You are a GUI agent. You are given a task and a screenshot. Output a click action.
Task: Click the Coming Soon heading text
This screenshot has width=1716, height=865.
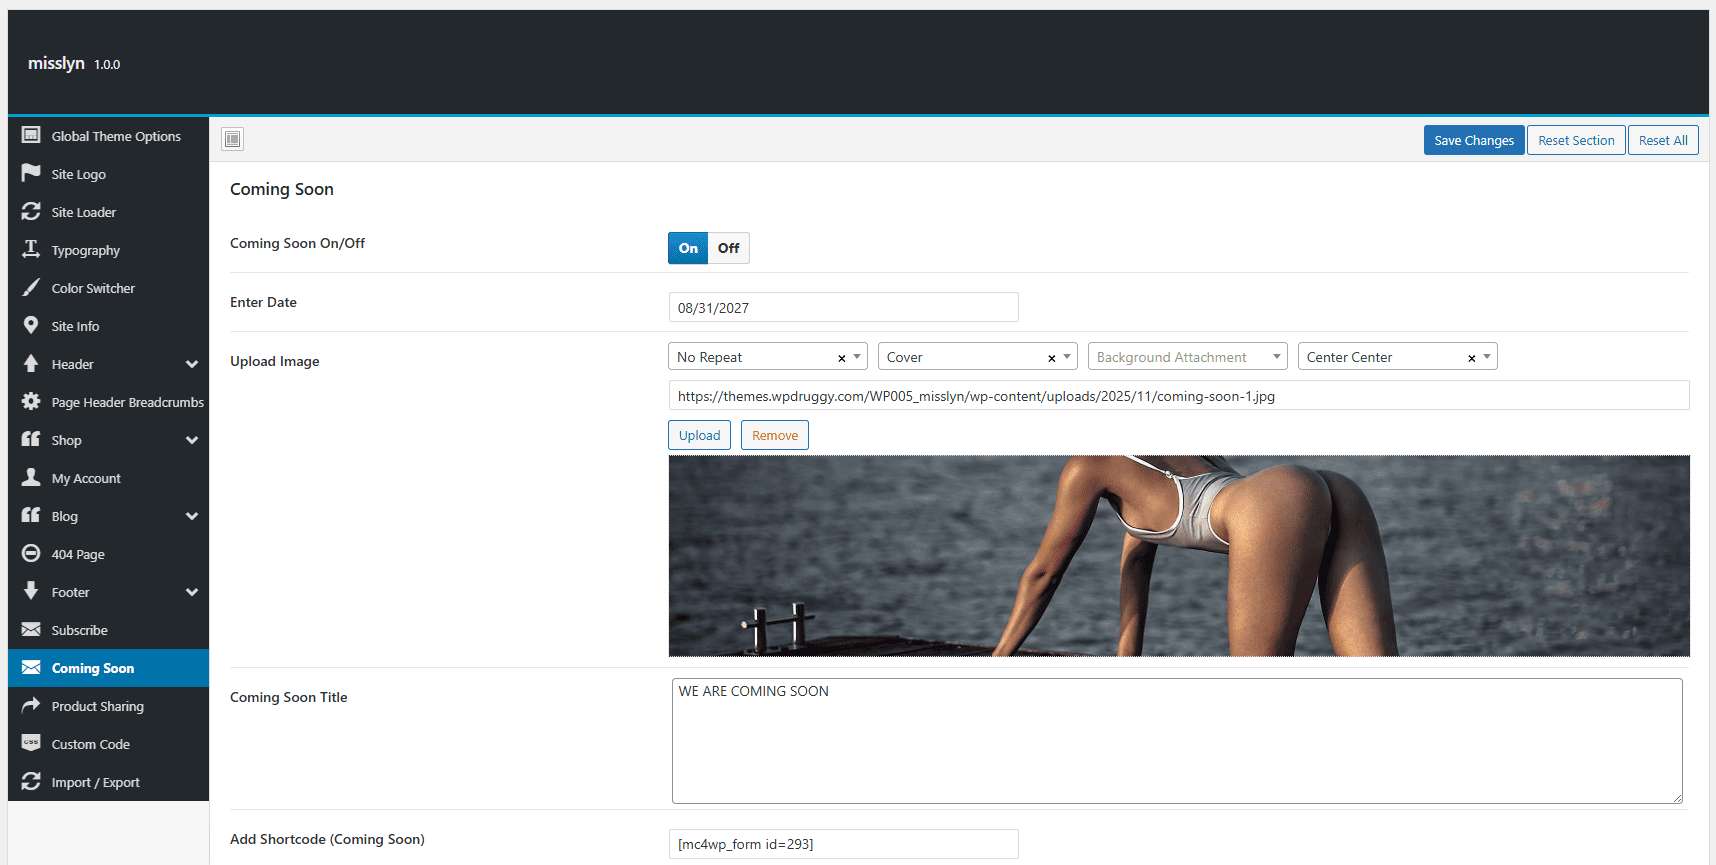click(282, 189)
